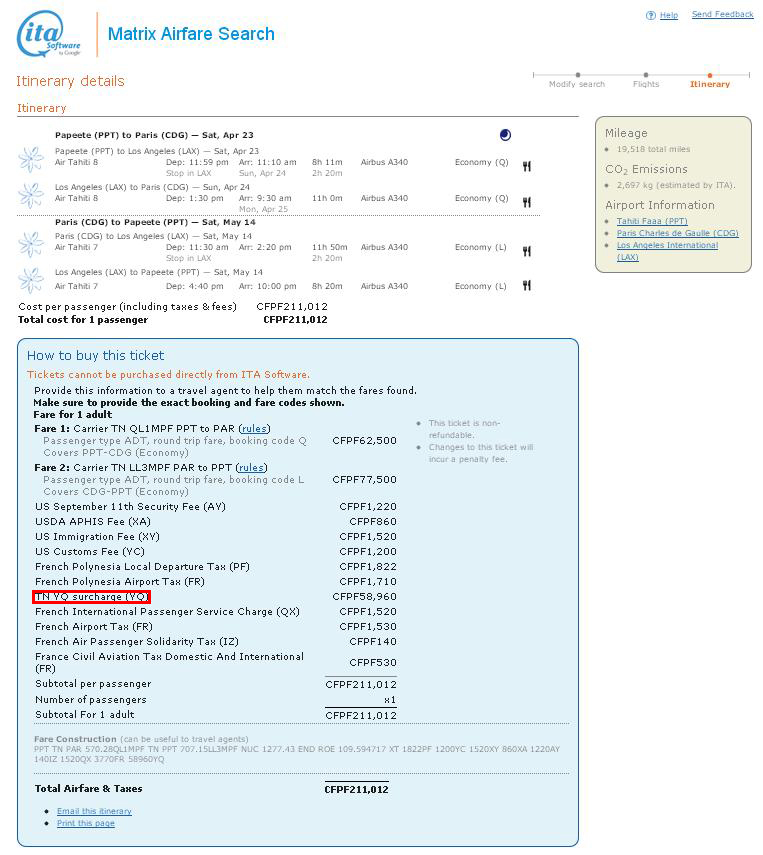The width and height of the screenshot is (763, 855).
Task: Click Email this itinerary link
Action: pos(94,811)
